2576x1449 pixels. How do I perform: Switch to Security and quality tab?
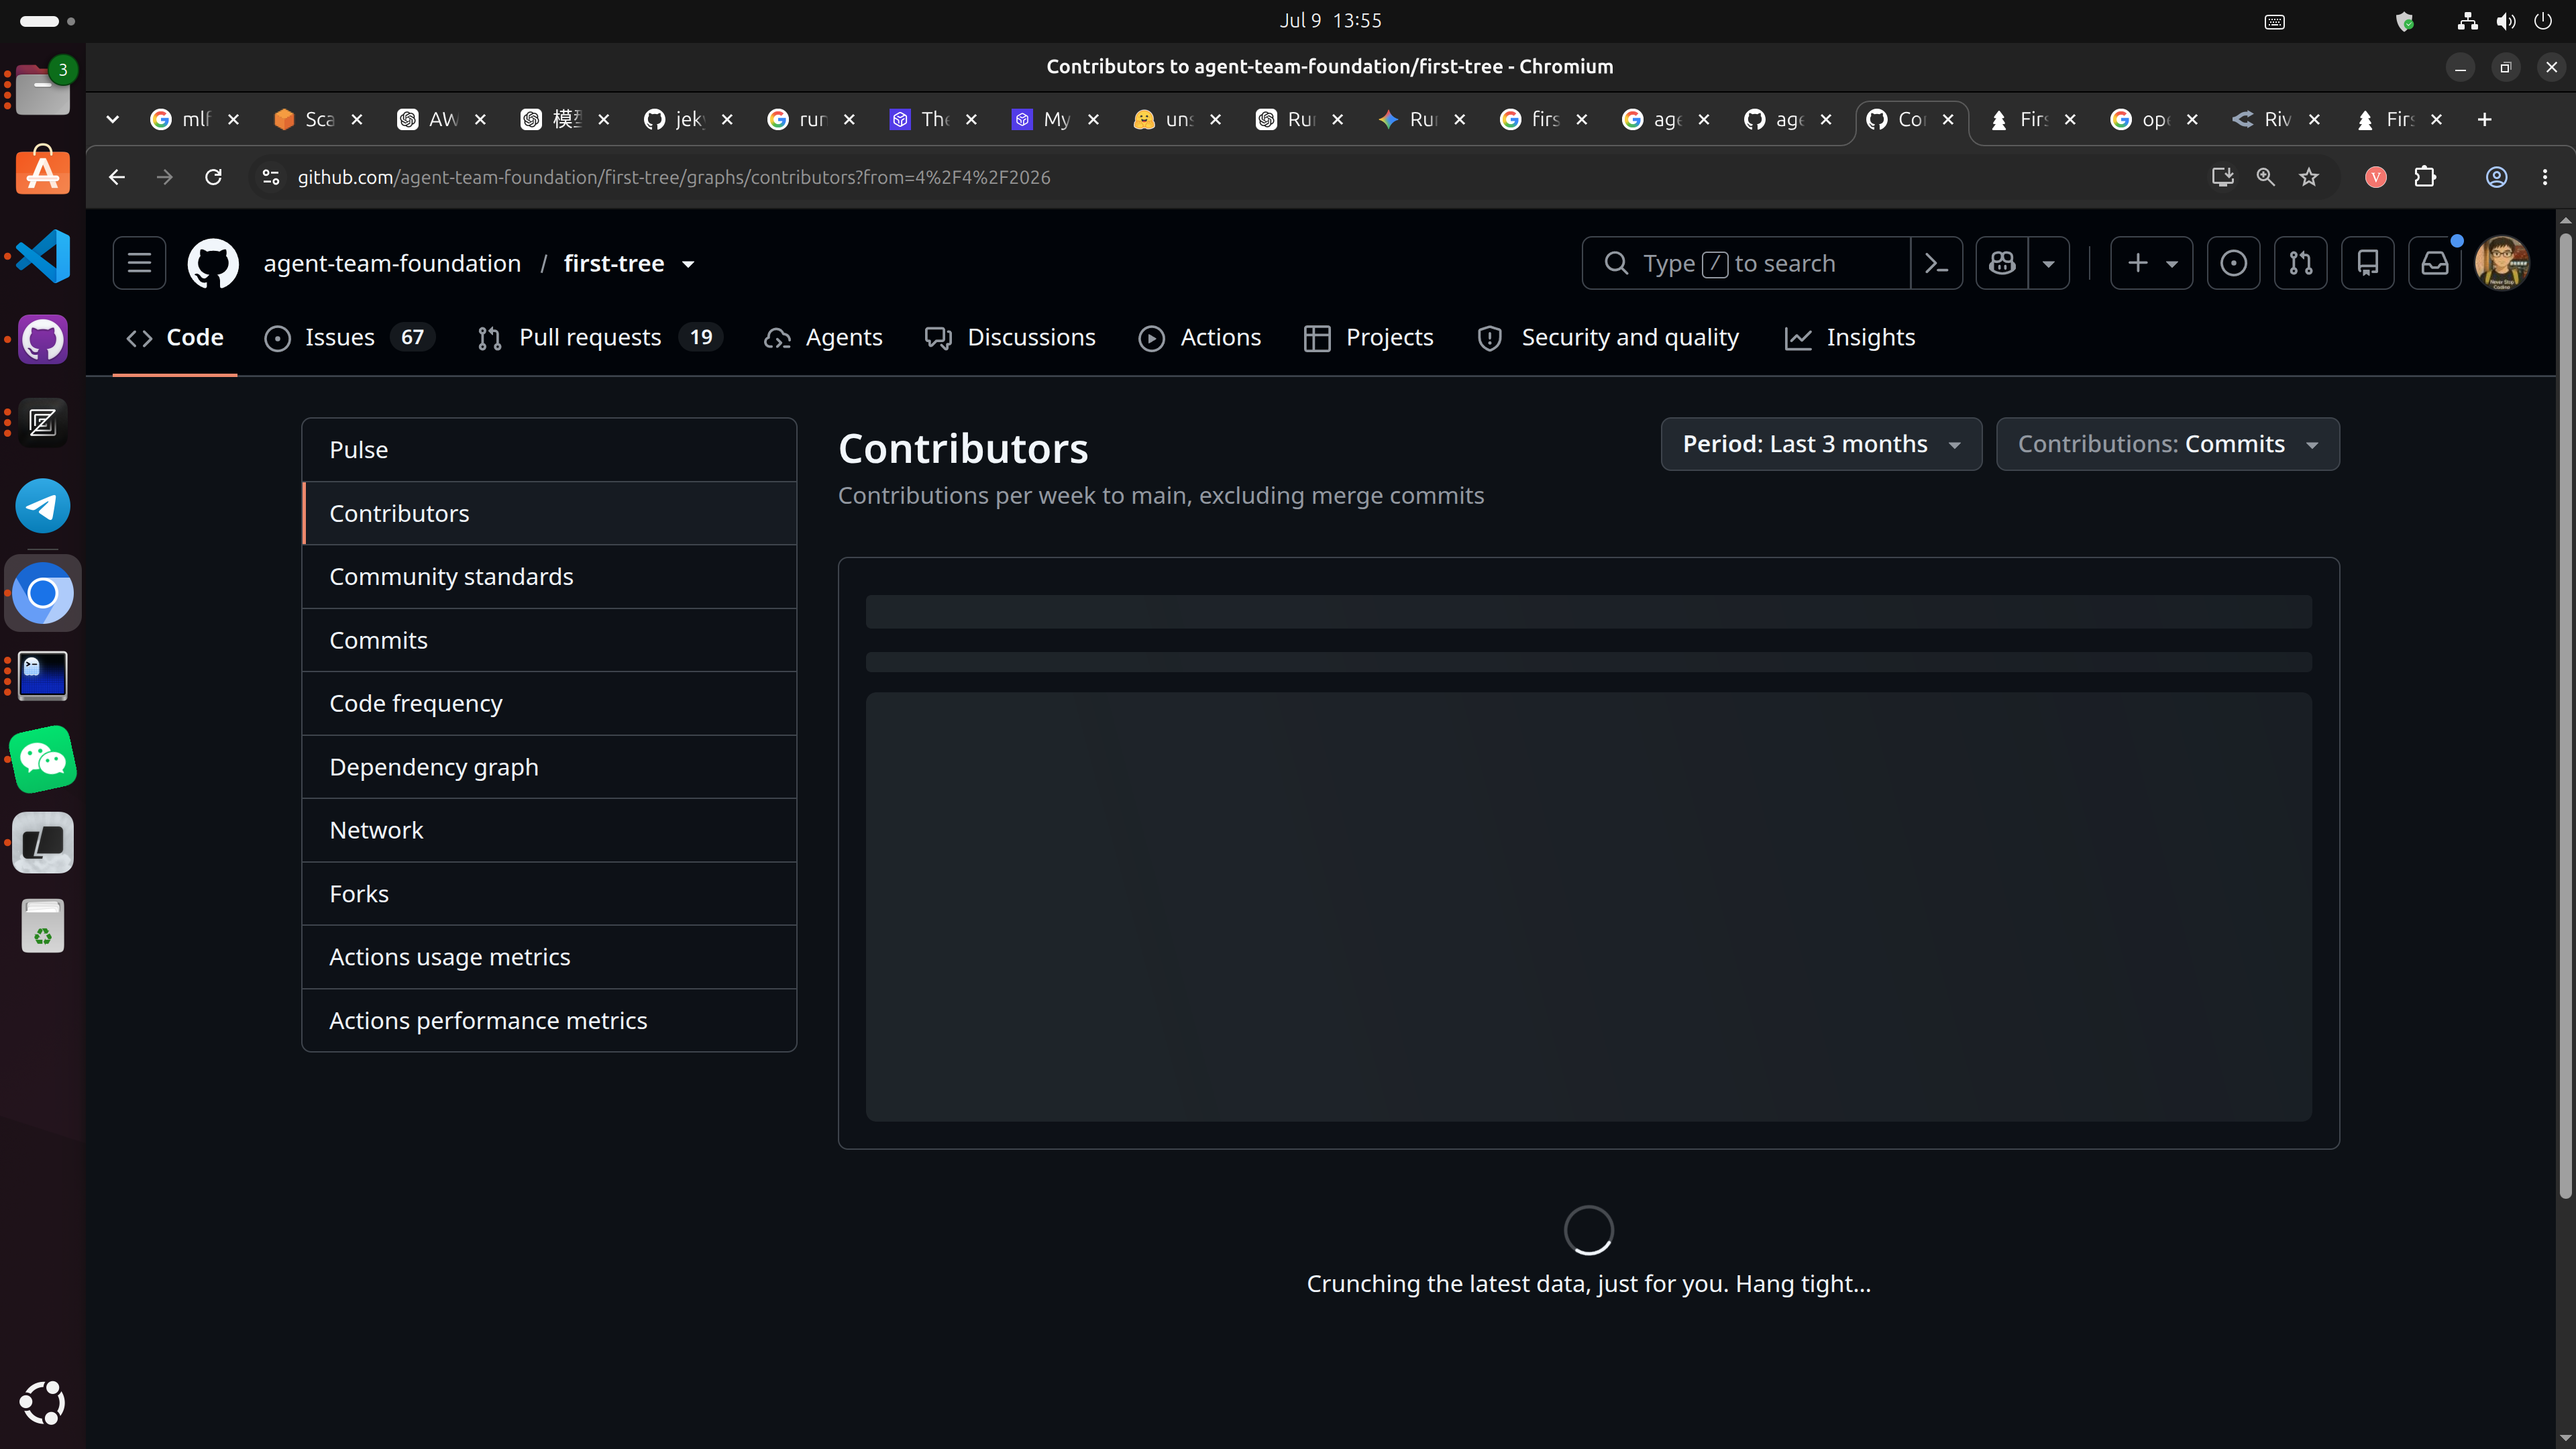tap(1609, 337)
